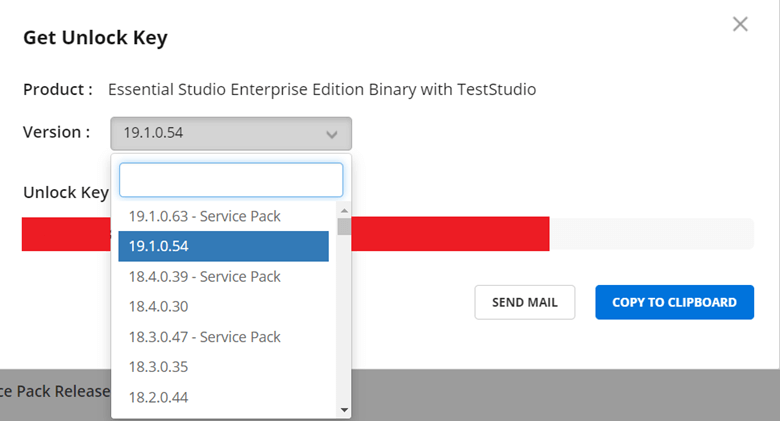
Task: Choose version 18.3.0.47 - Service Pack
Action: 205,337
